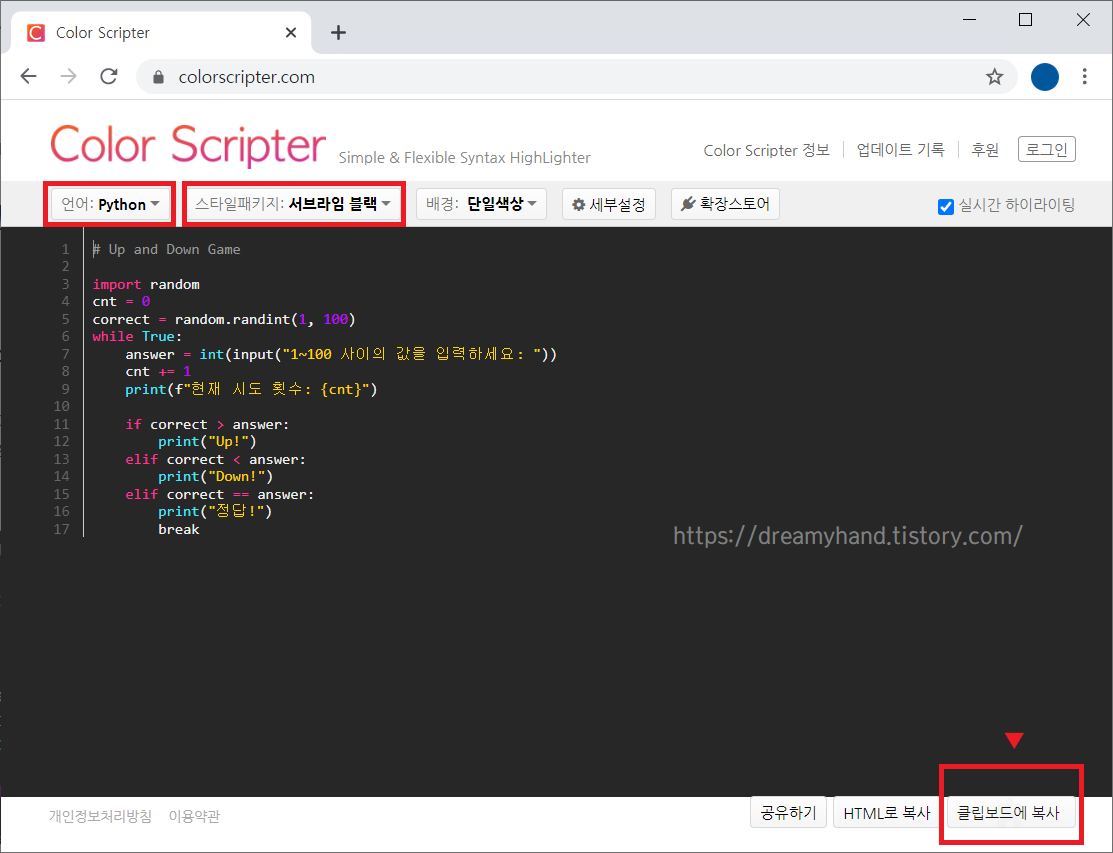Open the 후원 link

[x=985, y=150]
